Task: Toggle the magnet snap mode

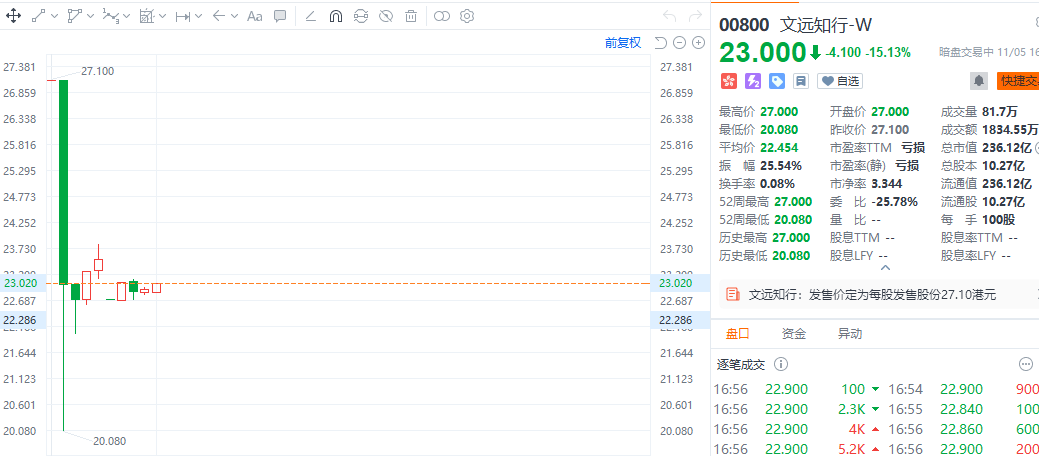Action: pyautogui.click(x=335, y=17)
